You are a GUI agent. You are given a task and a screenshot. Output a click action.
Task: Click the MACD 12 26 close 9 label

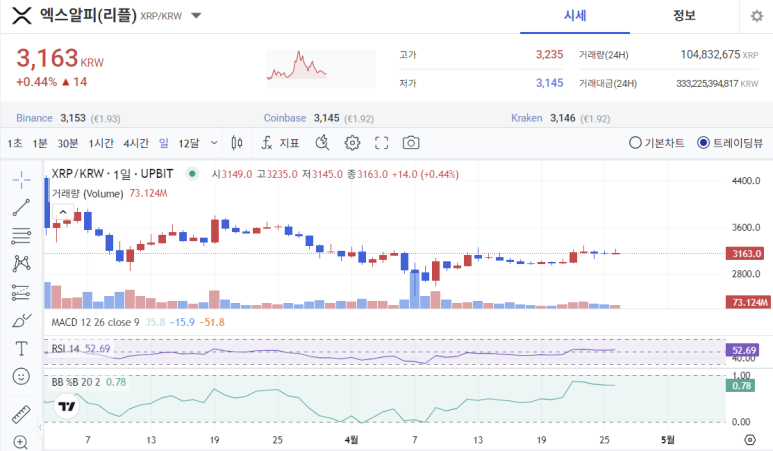click(95, 322)
